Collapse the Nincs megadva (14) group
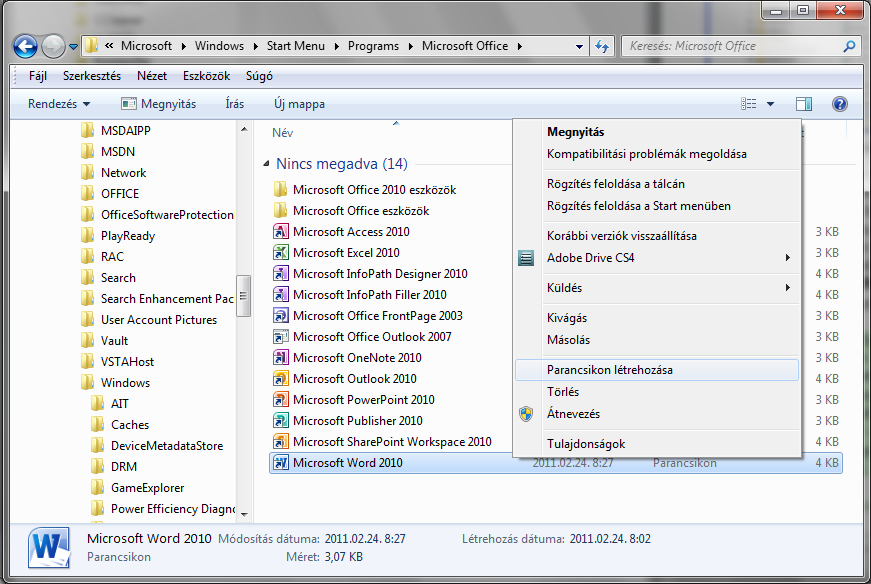 tap(267, 164)
